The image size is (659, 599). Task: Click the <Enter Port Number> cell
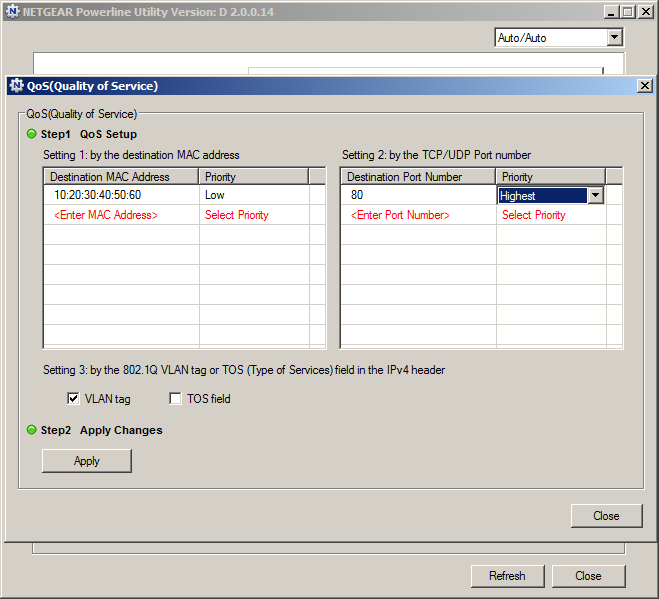pos(419,215)
